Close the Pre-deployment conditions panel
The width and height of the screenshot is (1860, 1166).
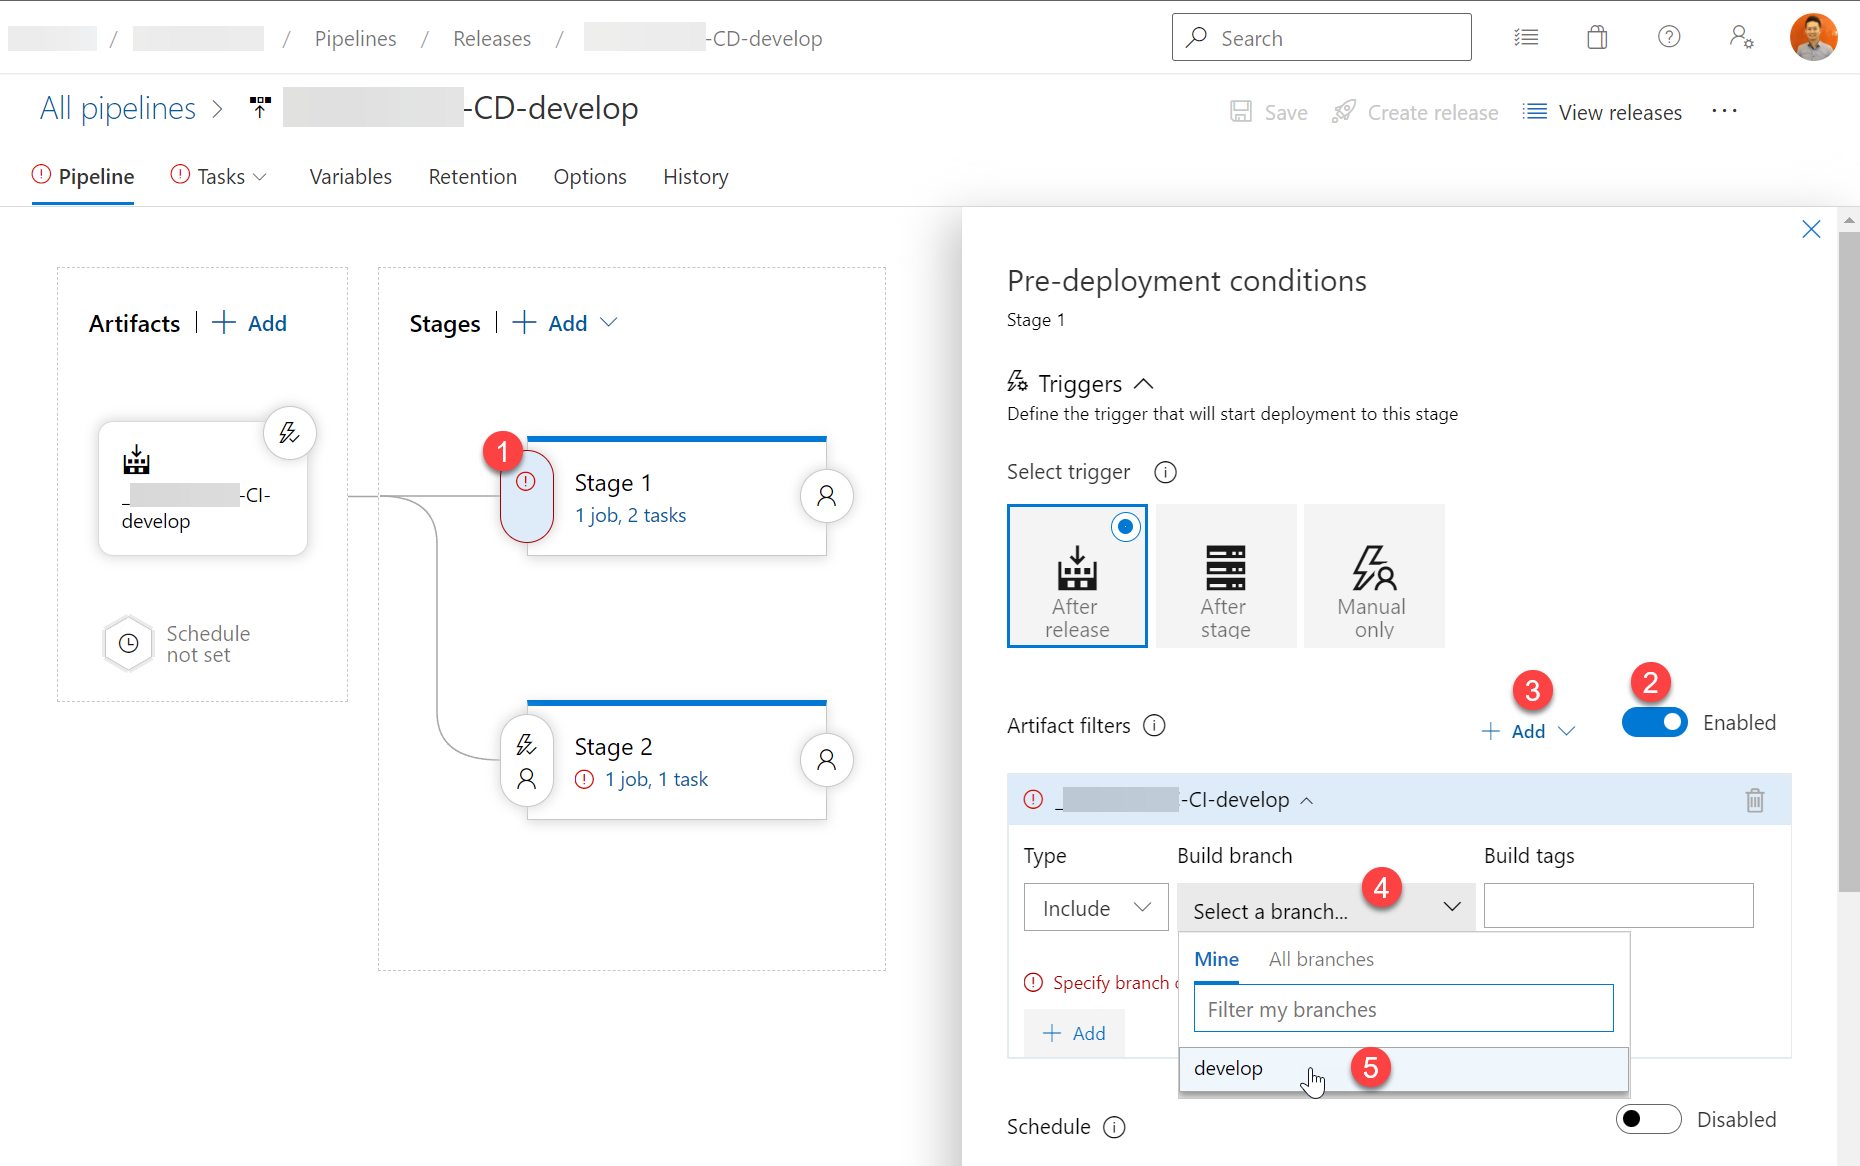tap(1811, 229)
